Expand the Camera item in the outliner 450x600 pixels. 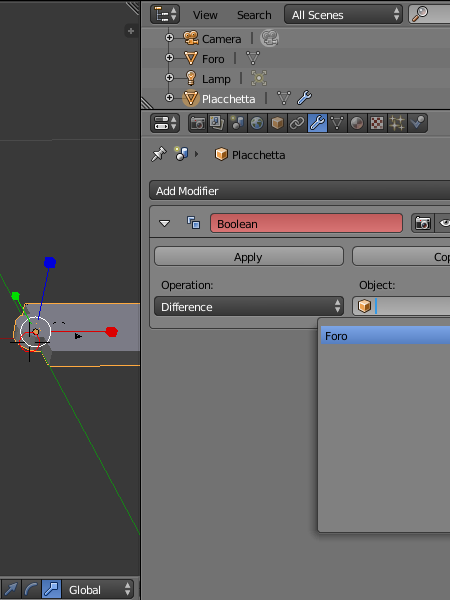(169, 38)
